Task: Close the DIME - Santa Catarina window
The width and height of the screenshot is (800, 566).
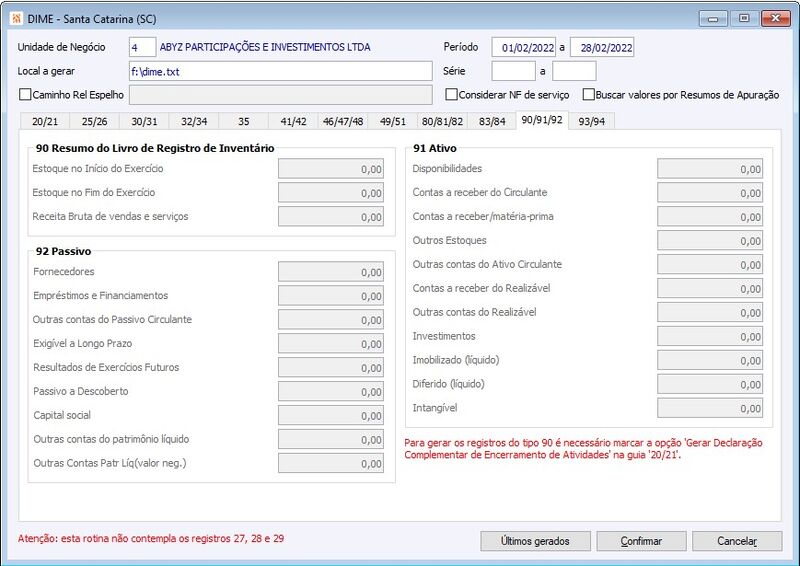Action: [x=775, y=18]
